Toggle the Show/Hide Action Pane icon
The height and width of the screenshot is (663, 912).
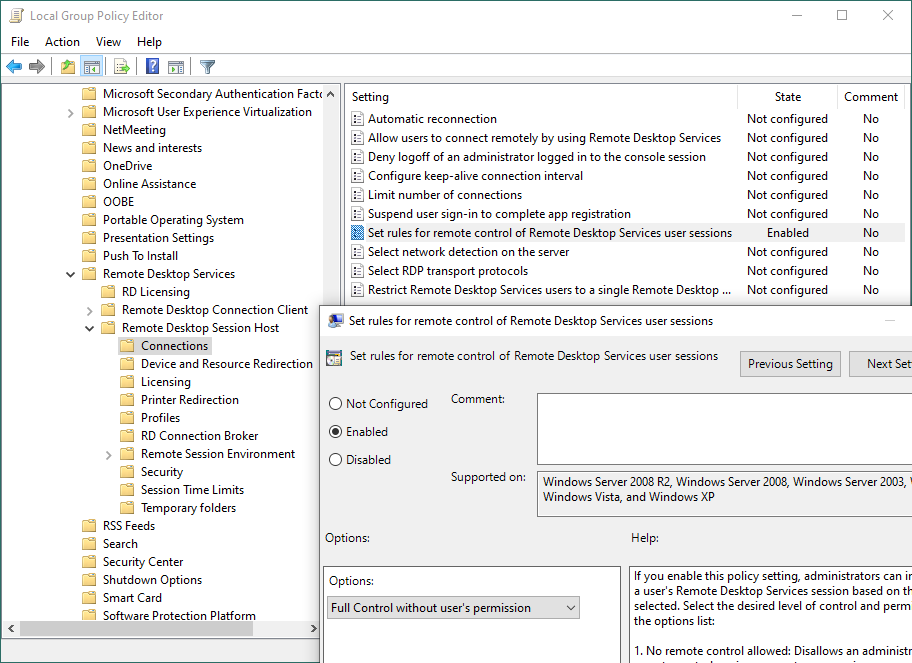[x=176, y=67]
